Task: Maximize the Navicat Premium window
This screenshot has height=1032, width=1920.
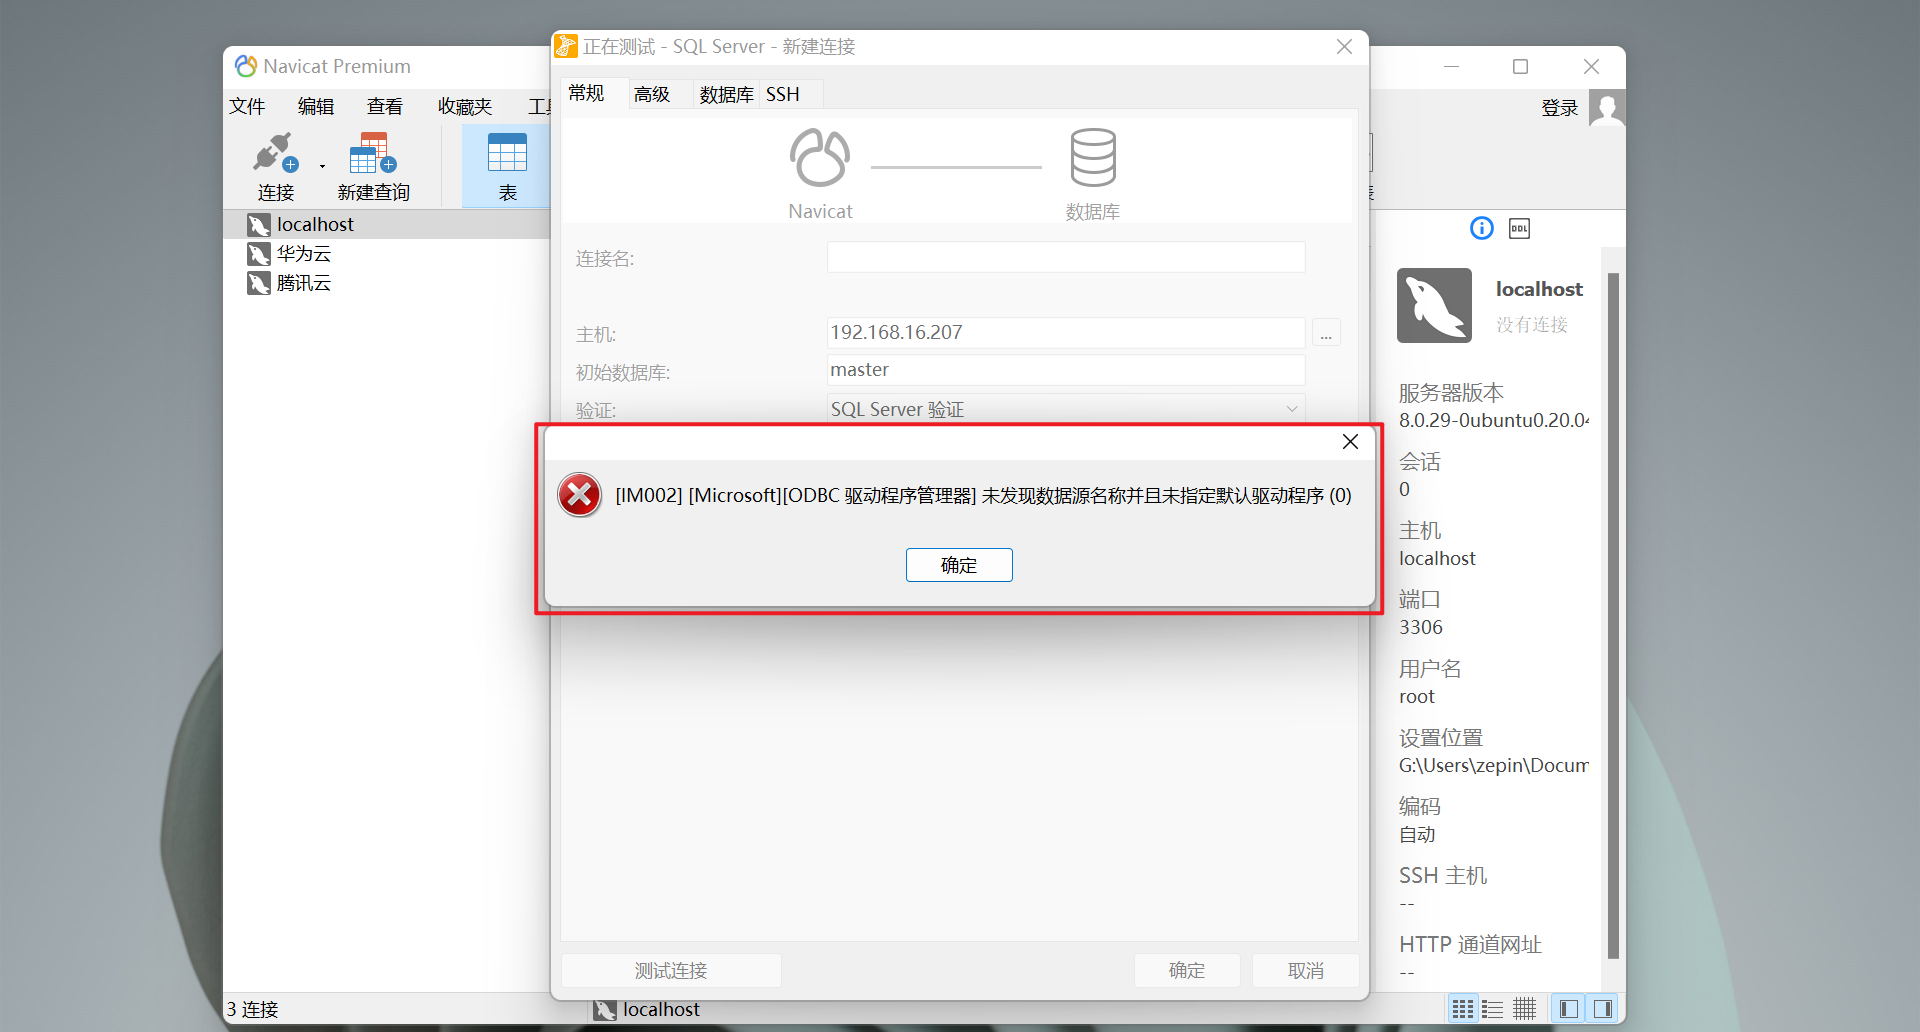Action: [x=1520, y=66]
